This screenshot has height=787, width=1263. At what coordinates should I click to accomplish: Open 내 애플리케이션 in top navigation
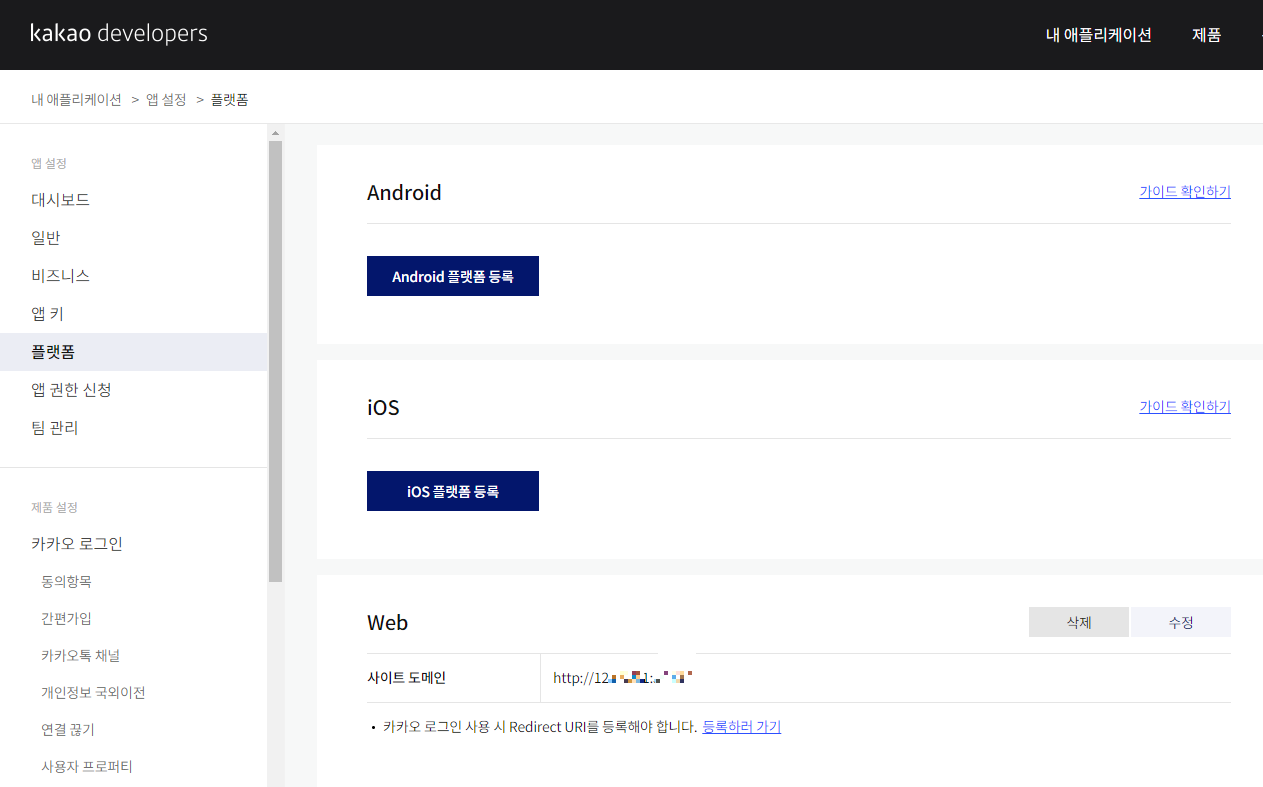click(1099, 35)
